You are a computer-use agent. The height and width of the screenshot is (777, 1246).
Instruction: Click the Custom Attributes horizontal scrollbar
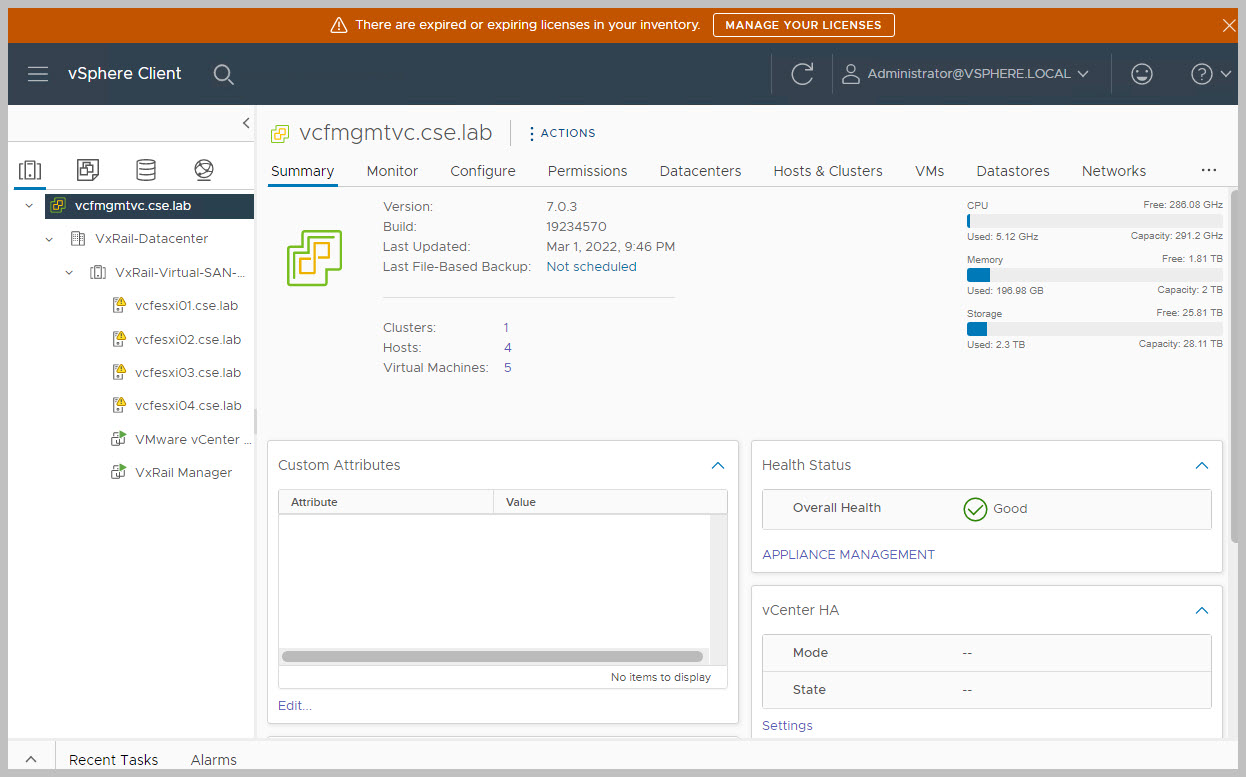coord(492,657)
